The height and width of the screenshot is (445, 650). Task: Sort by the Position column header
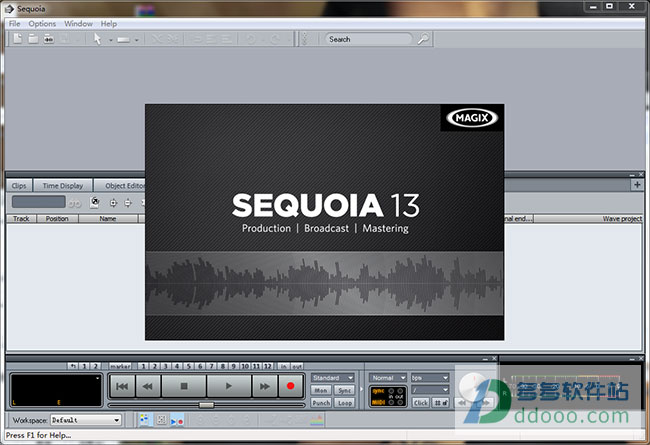[x=57, y=219]
